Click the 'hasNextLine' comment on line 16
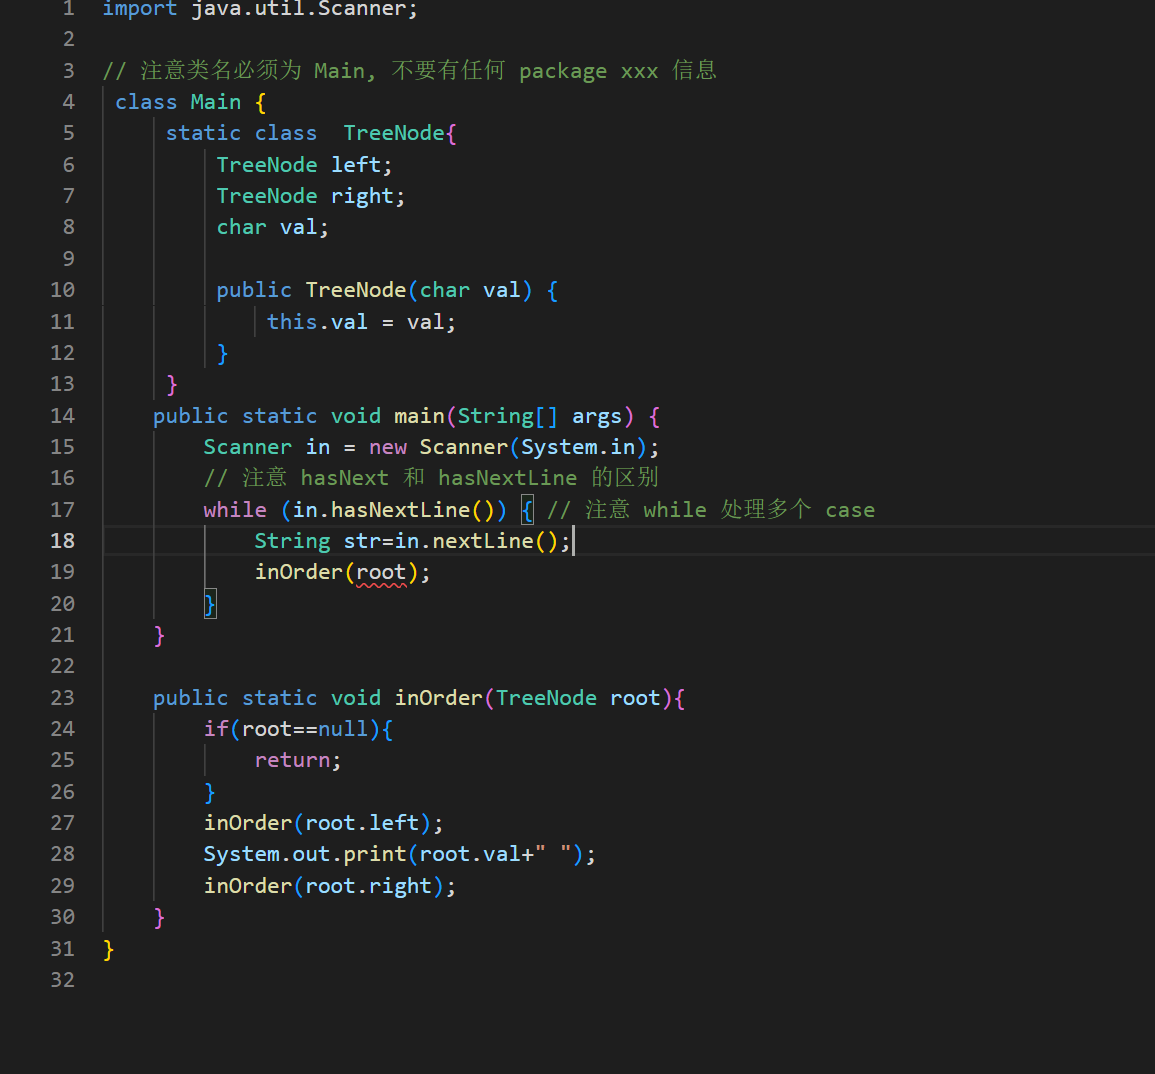Screen dimensions: 1155x1074 click(508, 479)
